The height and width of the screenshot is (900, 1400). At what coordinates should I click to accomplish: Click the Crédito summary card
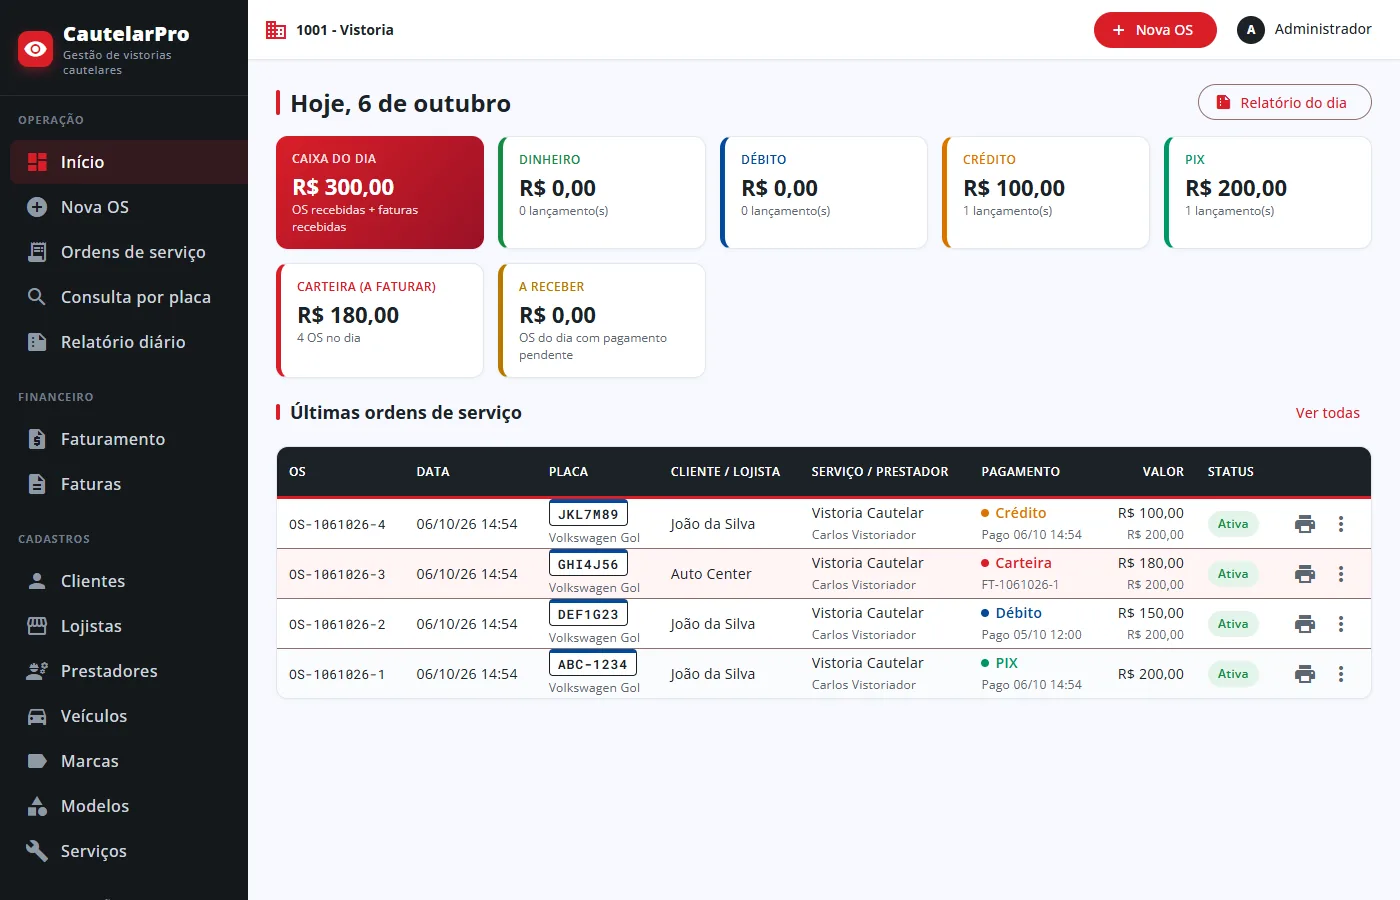pyautogui.click(x=1046, y=192)
